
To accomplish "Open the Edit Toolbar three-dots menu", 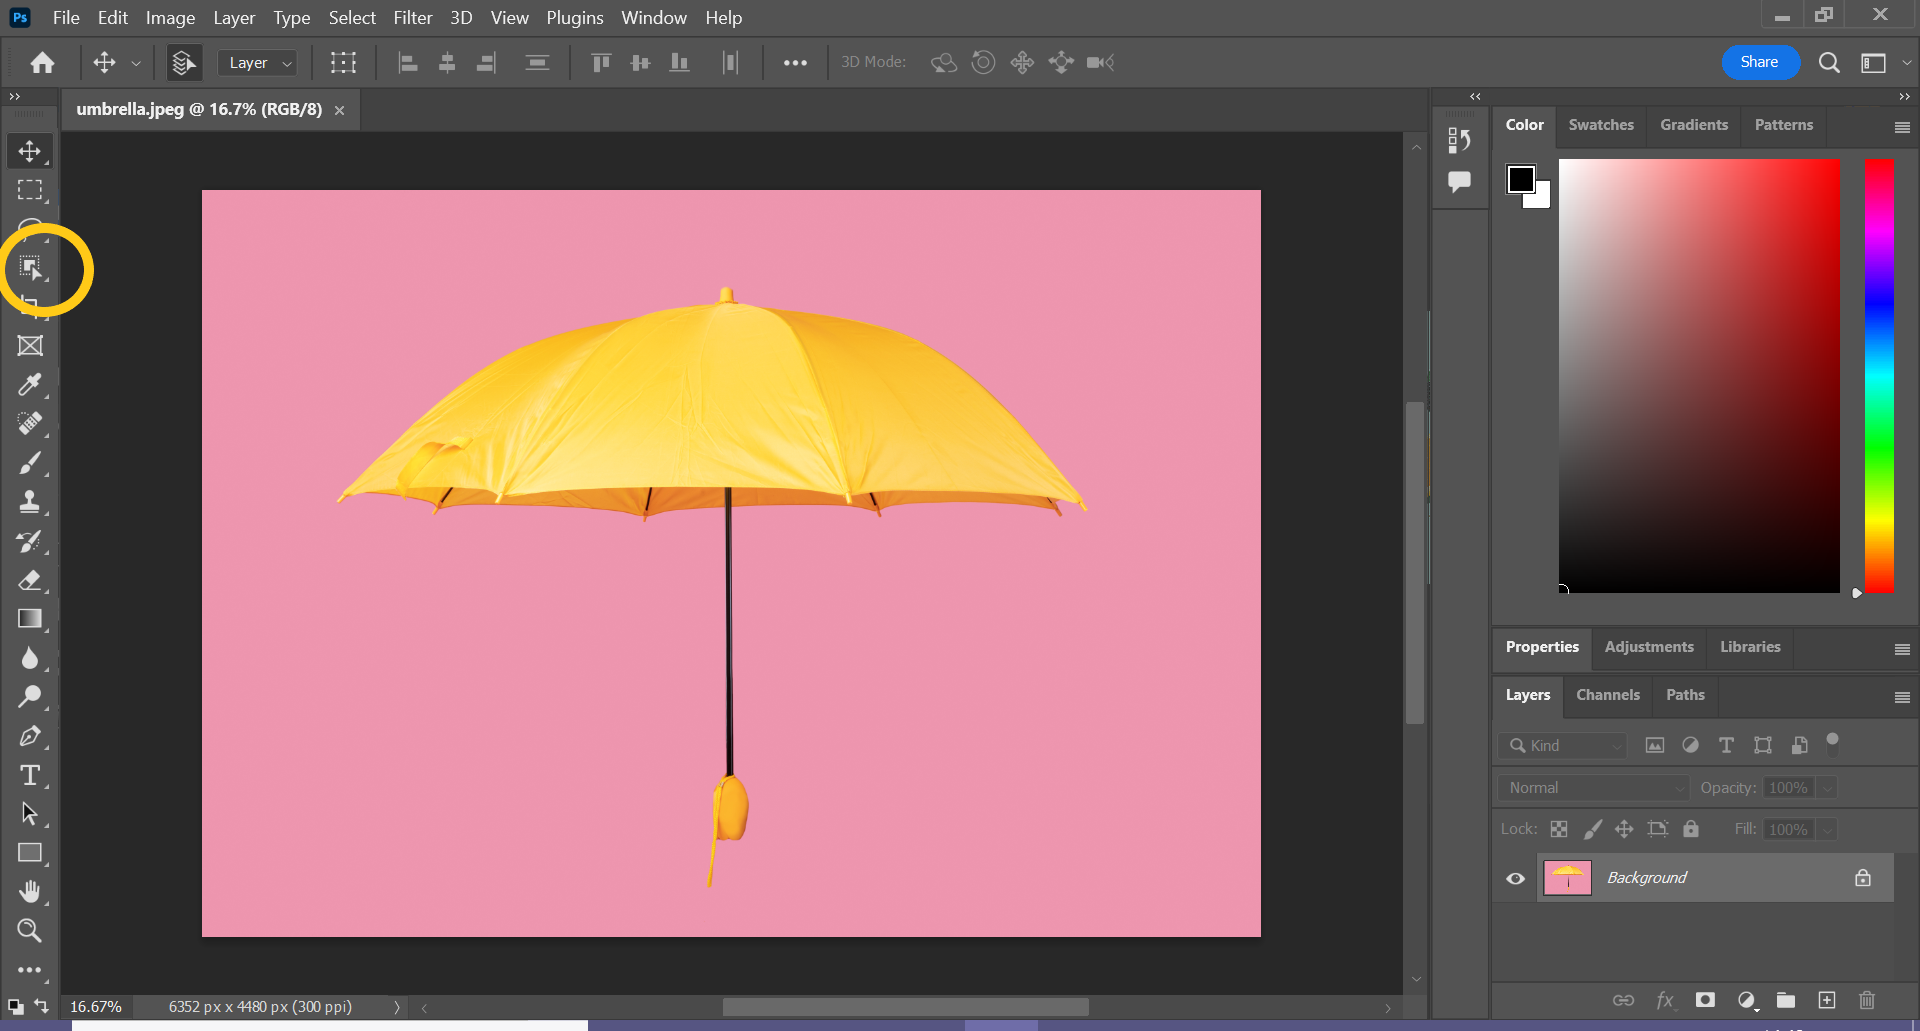I will [30, 970].
